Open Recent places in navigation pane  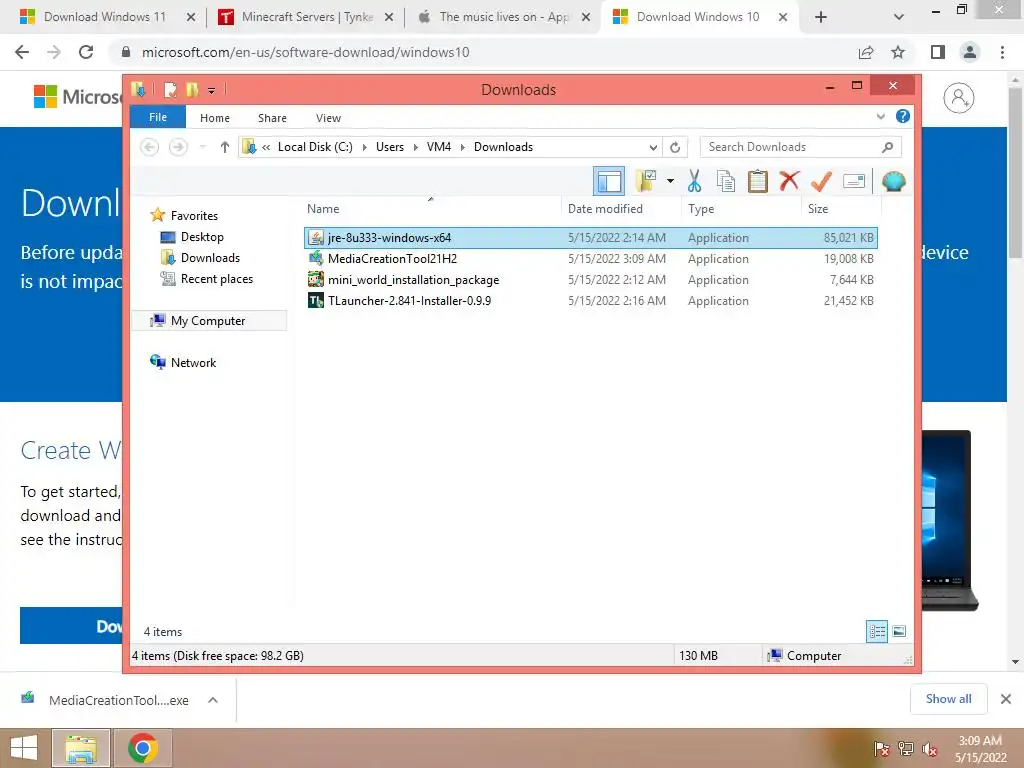tap(216, 279)
